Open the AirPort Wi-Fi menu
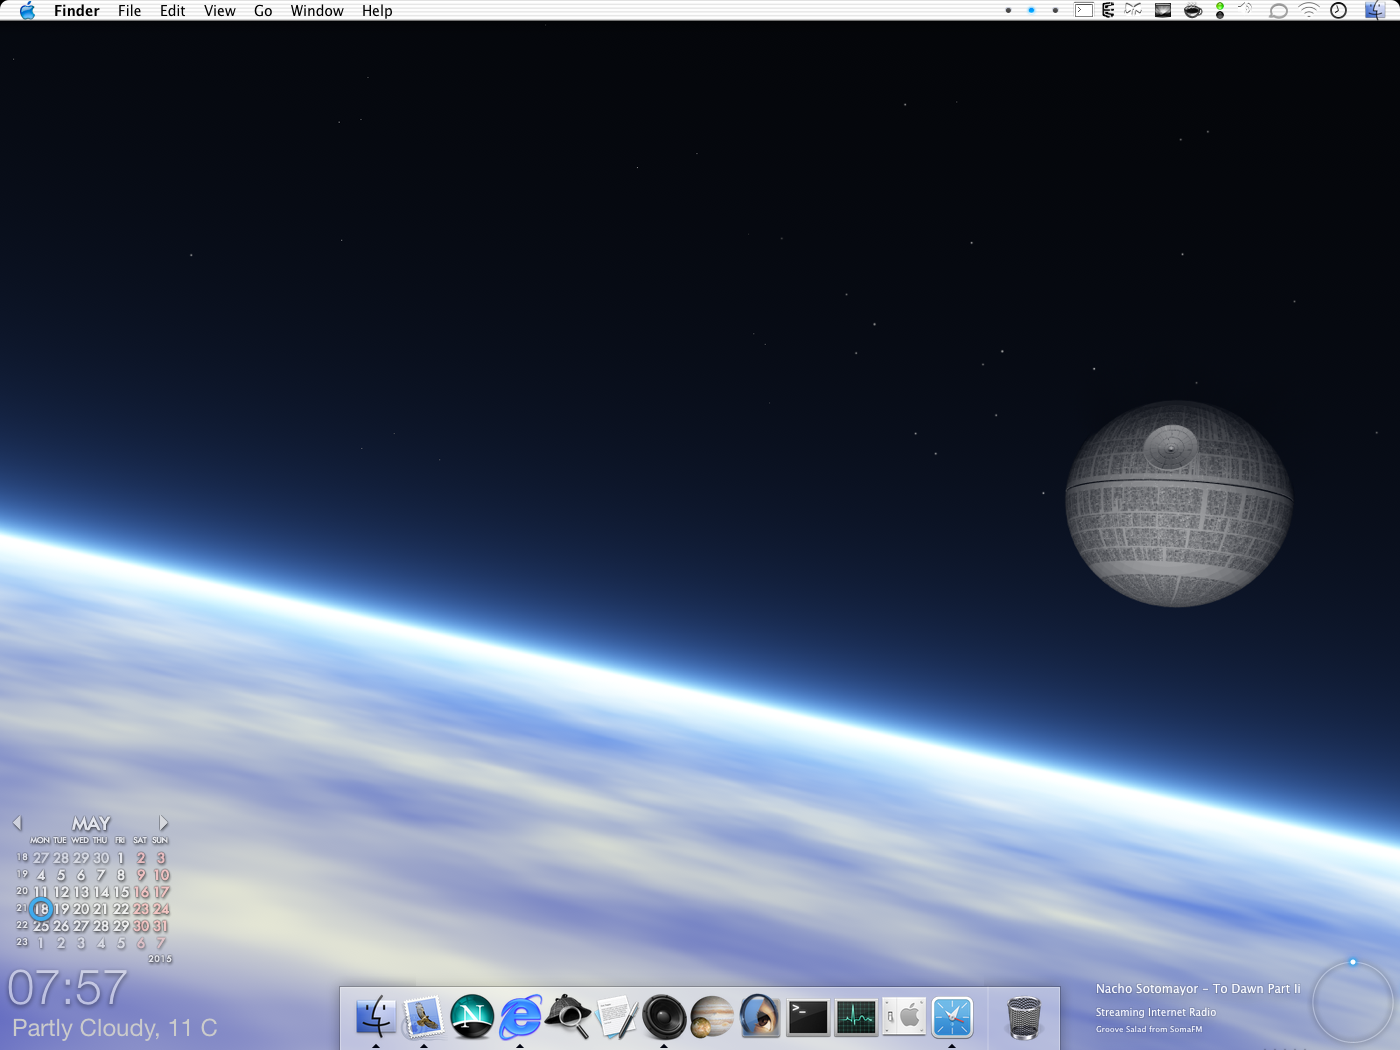 [1308, 11]
